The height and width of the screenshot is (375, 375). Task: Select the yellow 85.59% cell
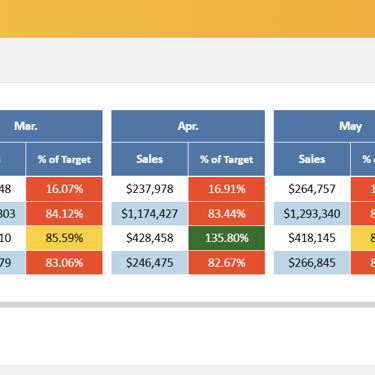point(64,238)
